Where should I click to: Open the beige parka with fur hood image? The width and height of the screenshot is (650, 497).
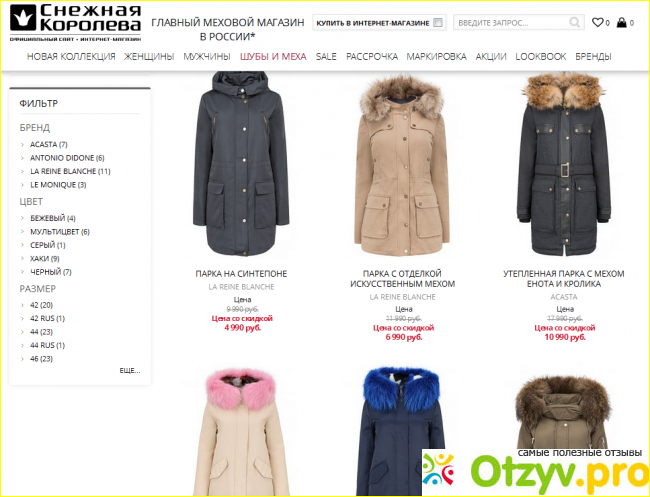(402, 166)
